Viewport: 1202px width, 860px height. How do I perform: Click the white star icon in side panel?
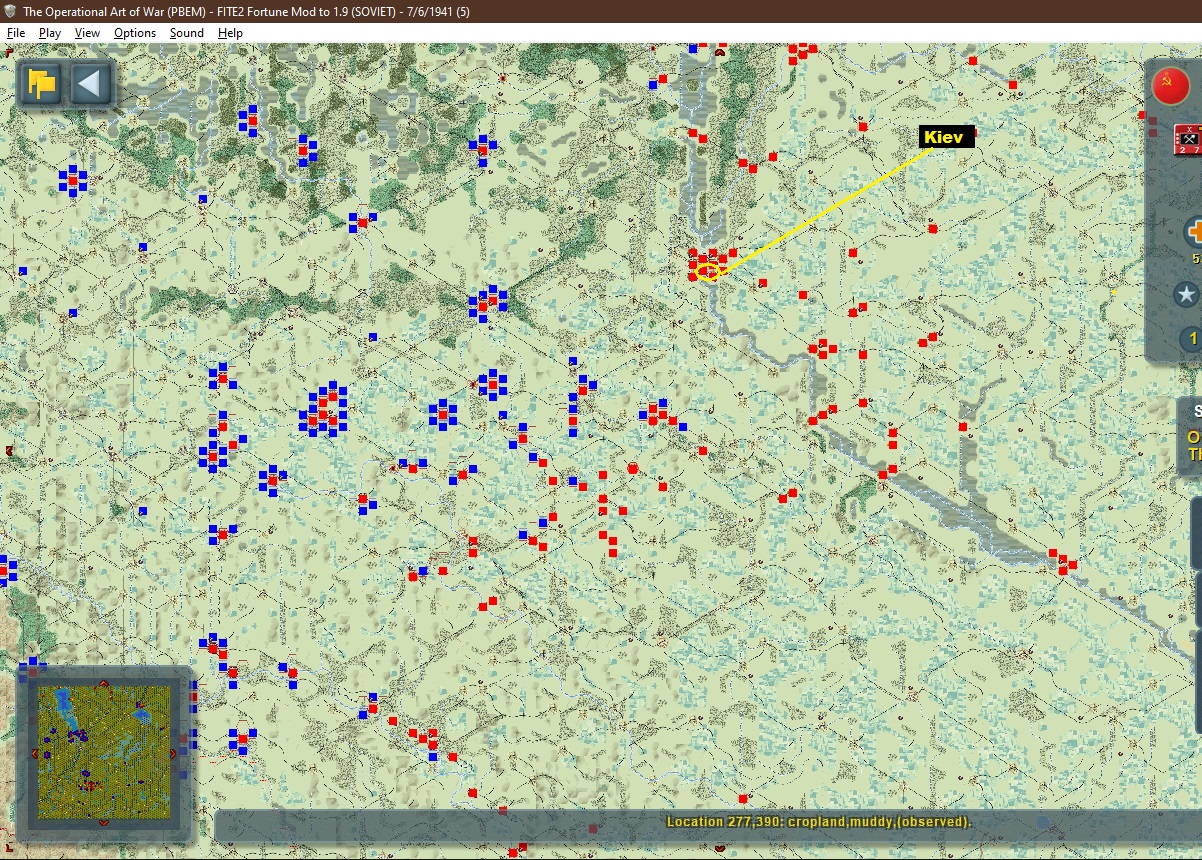tap(1186, 295)
